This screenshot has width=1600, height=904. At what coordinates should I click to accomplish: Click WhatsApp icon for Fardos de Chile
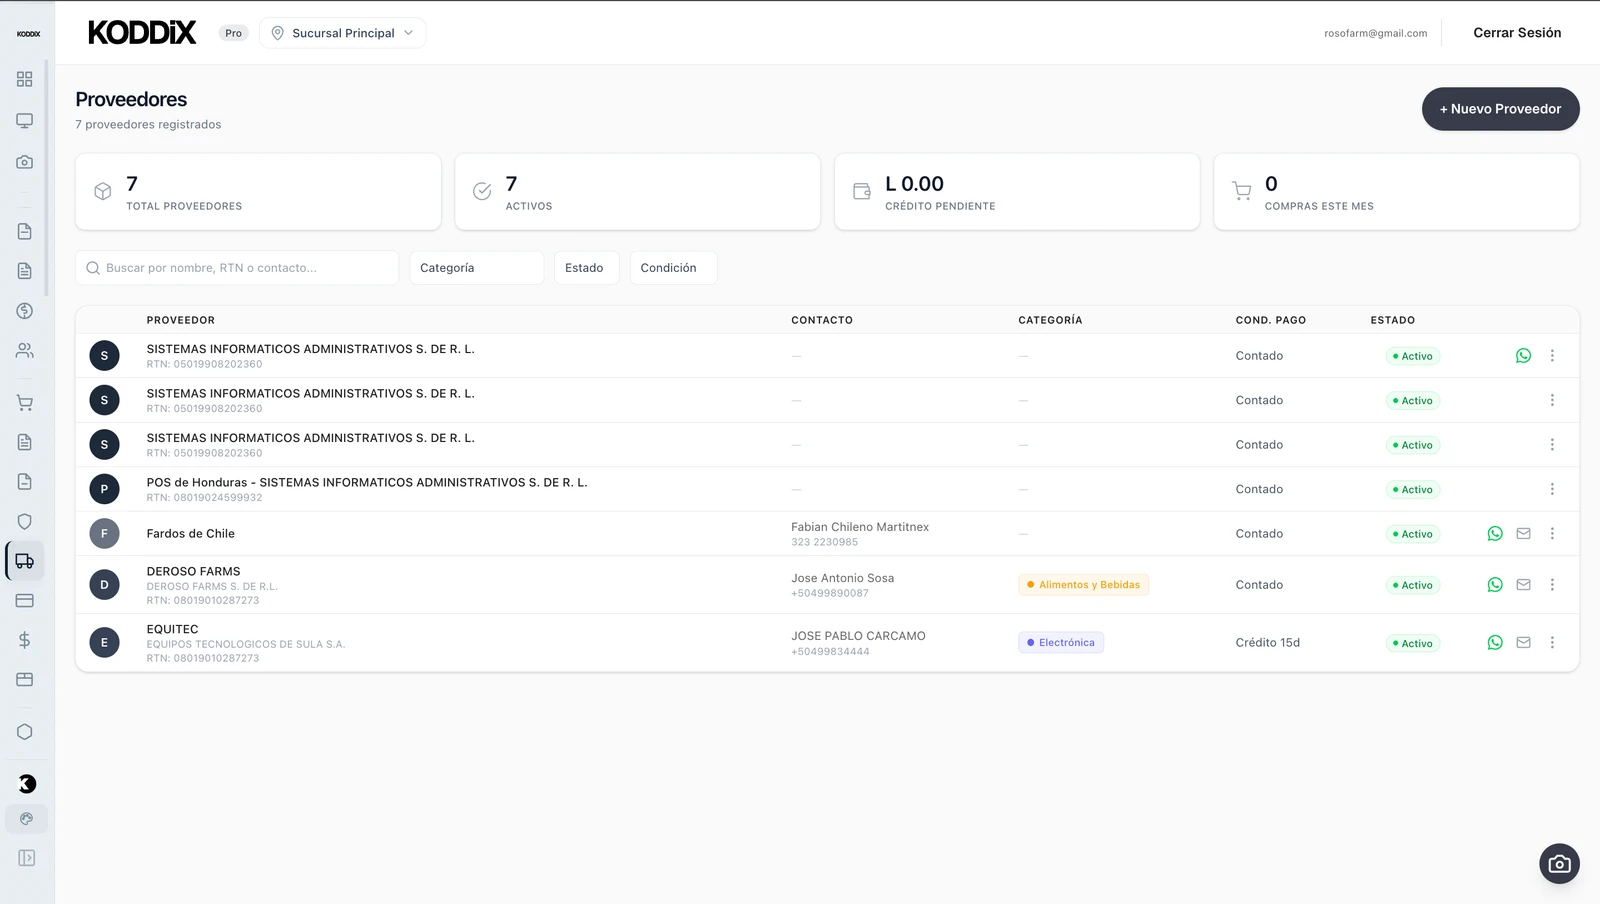point(1495,534)
